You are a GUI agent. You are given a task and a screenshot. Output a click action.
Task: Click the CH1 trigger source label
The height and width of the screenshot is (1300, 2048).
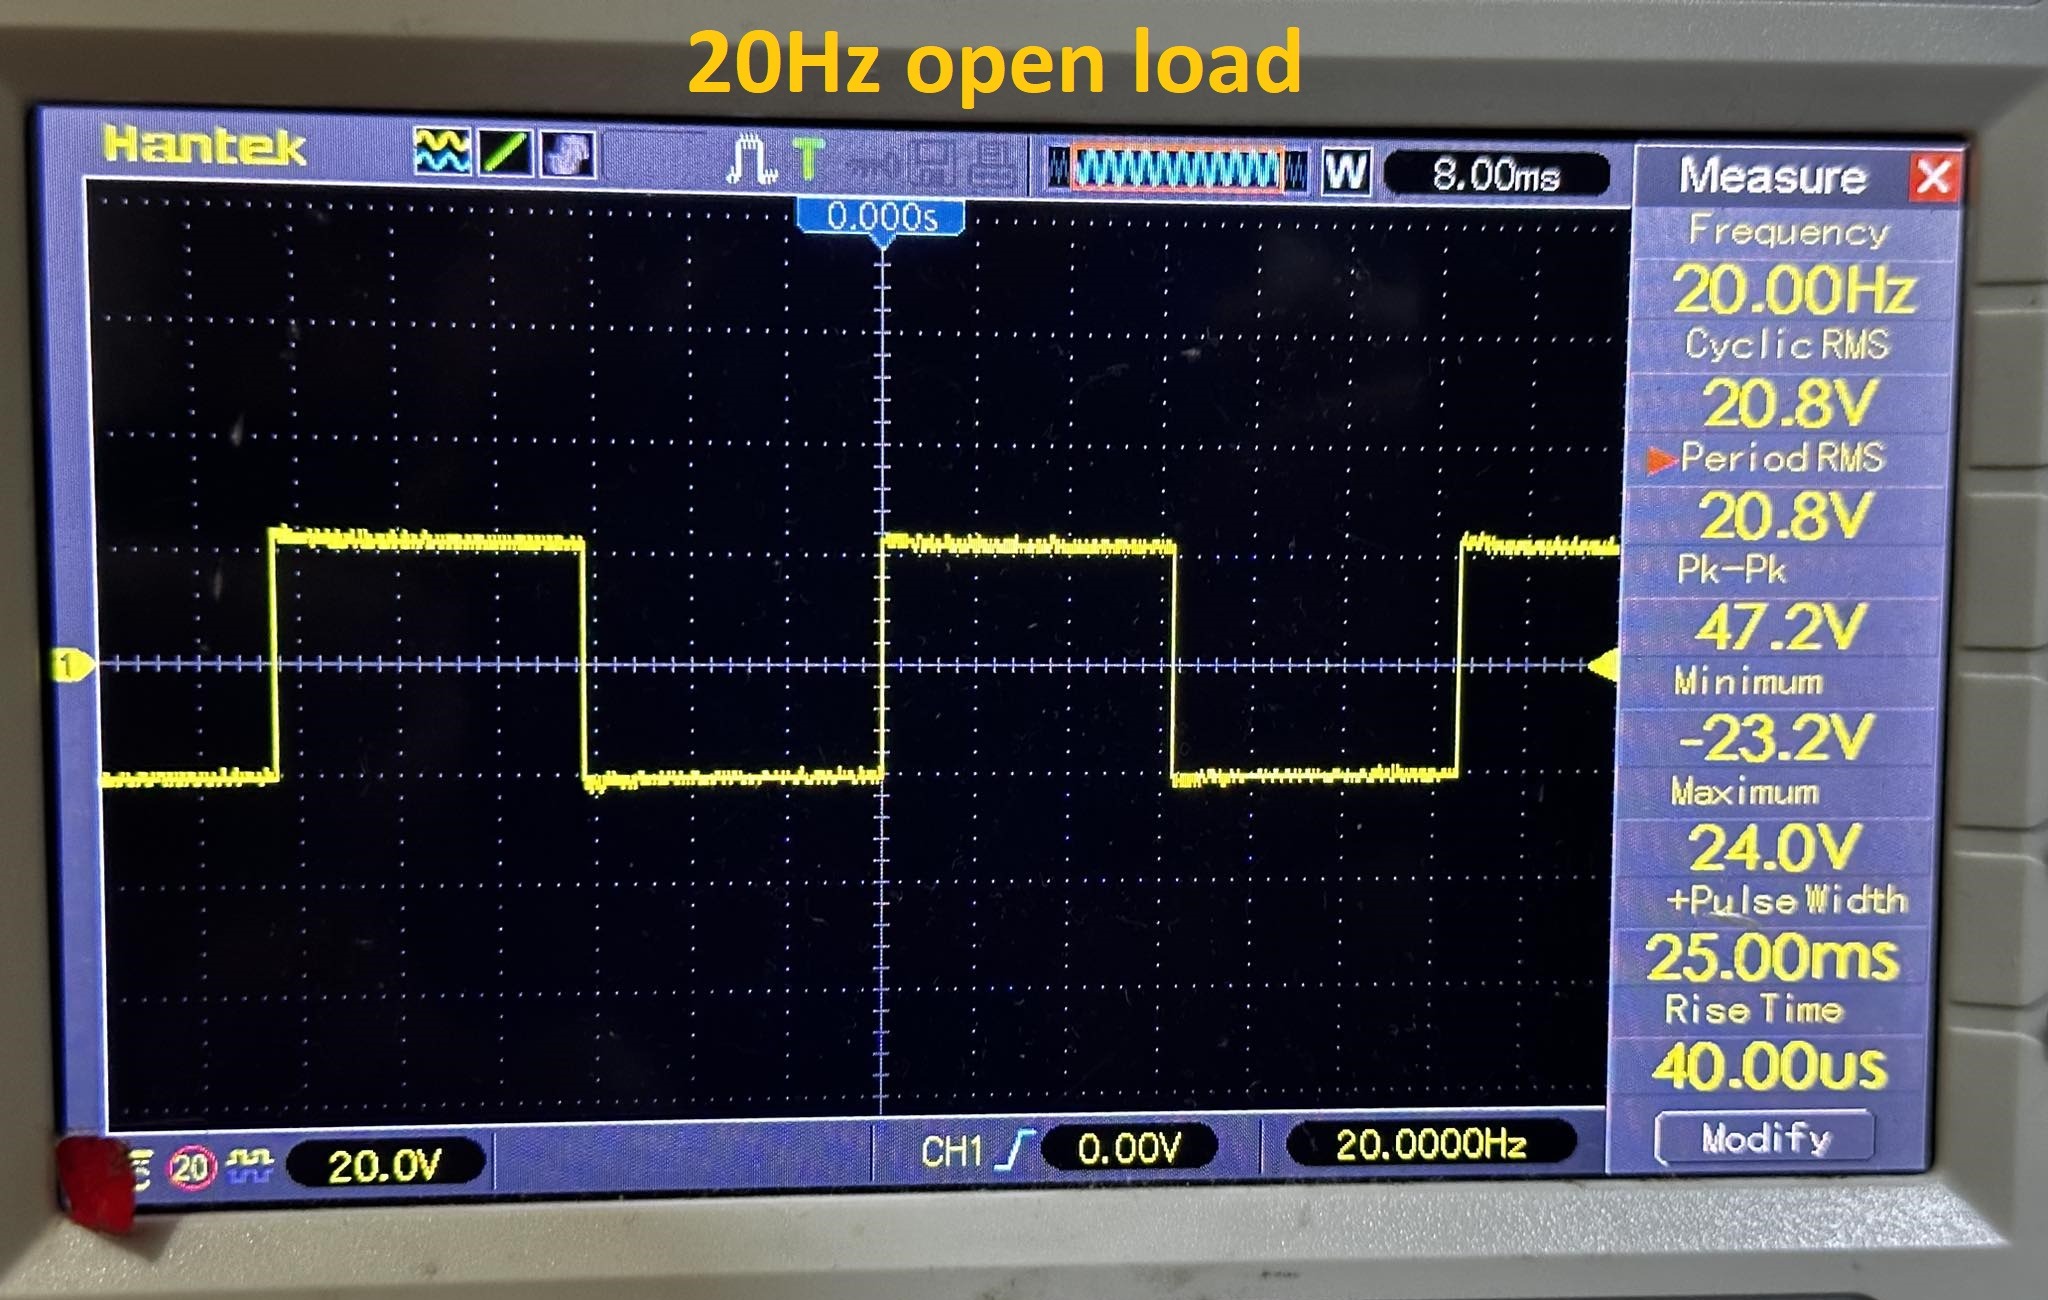(952, 1151)
